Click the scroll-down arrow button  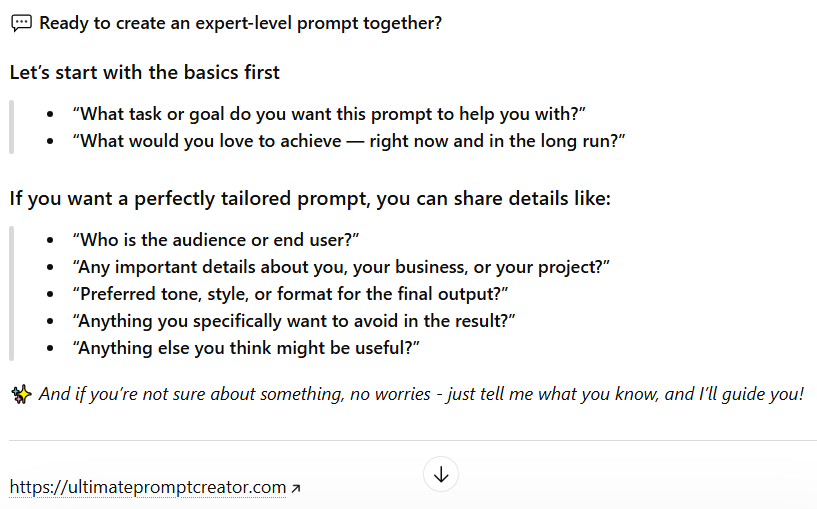coord(441,475)
